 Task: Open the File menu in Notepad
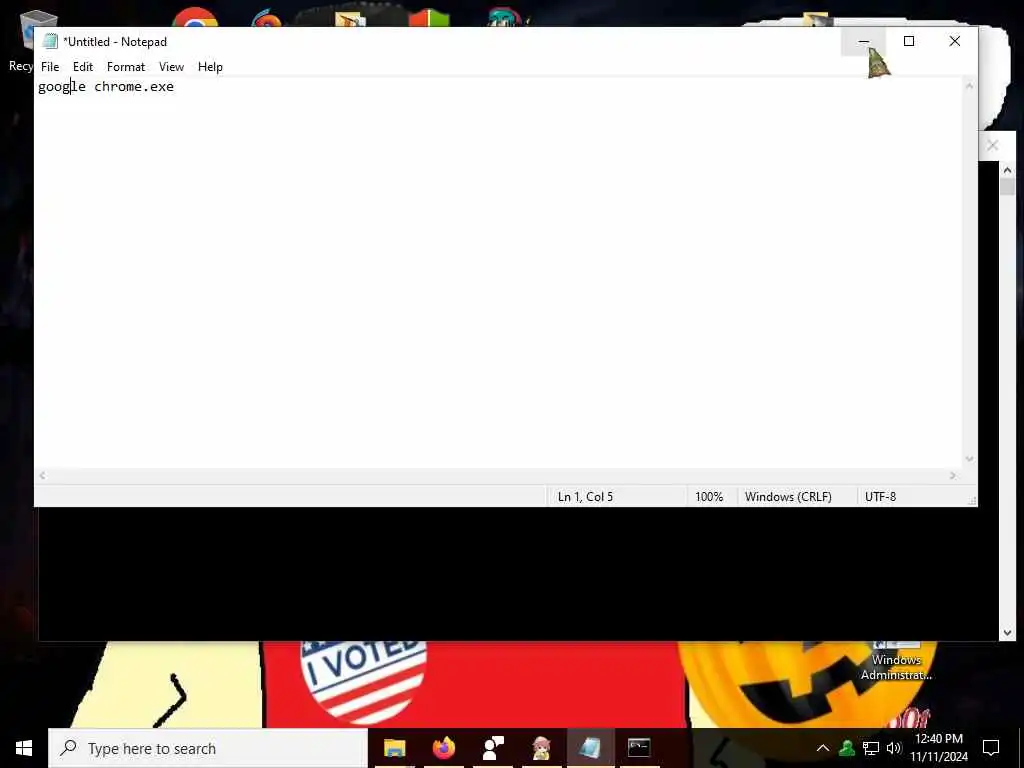coord(50,67)
